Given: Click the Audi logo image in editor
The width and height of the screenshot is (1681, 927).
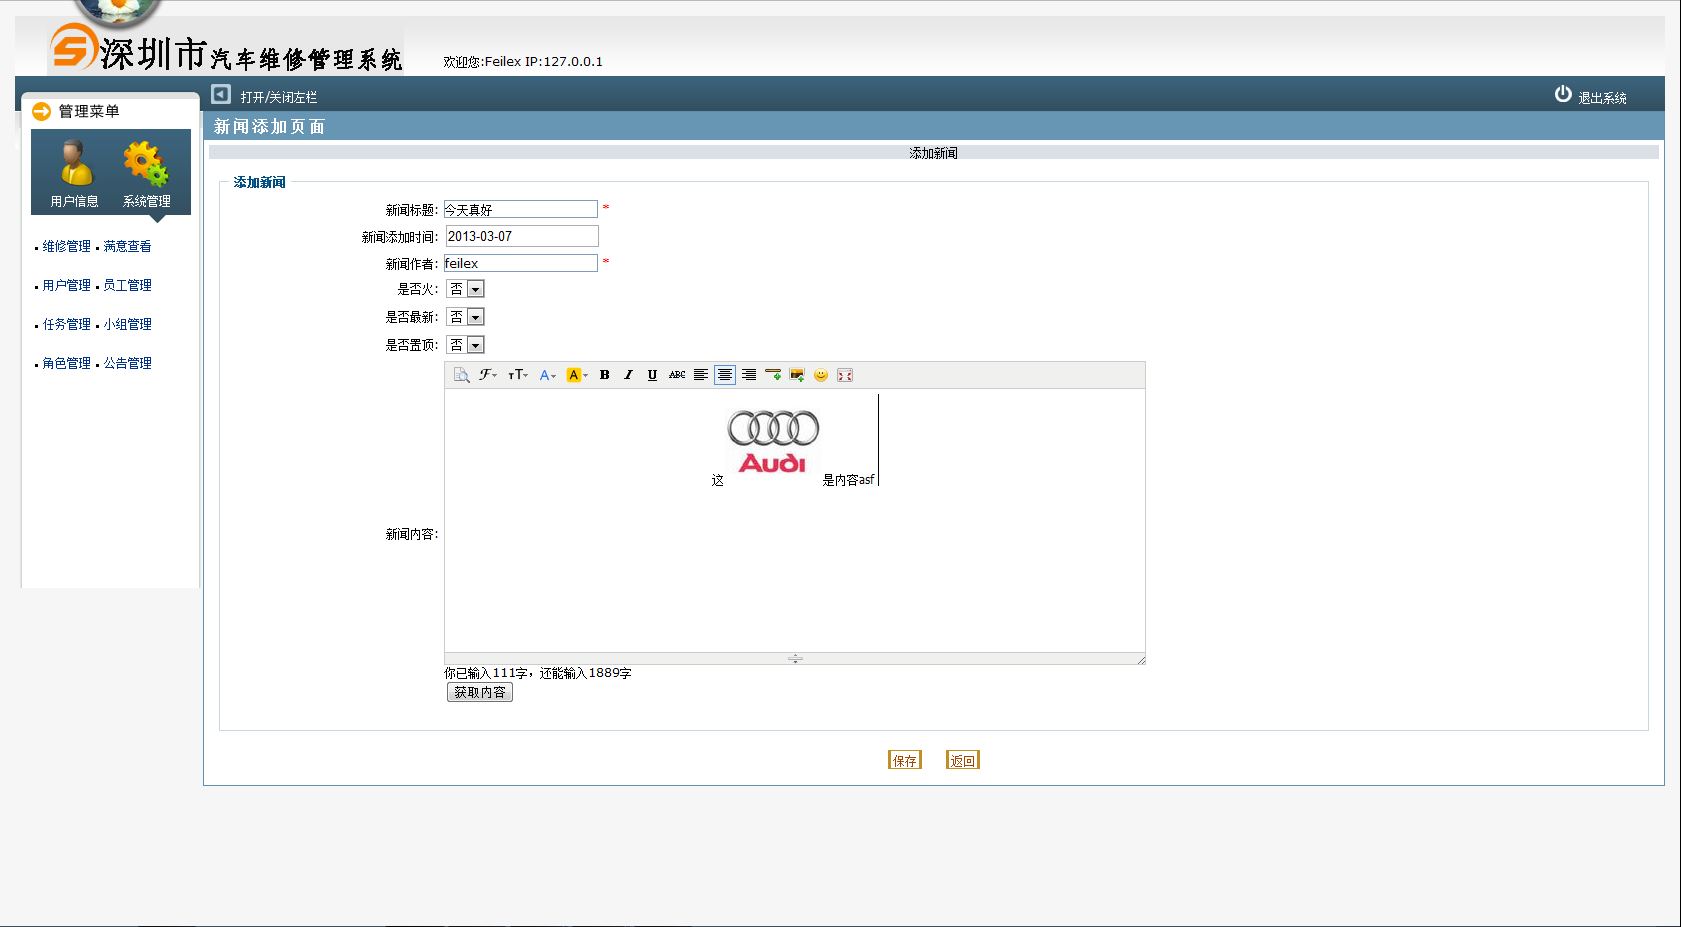Looking at the screenshot, I should (x=773, y=442).
